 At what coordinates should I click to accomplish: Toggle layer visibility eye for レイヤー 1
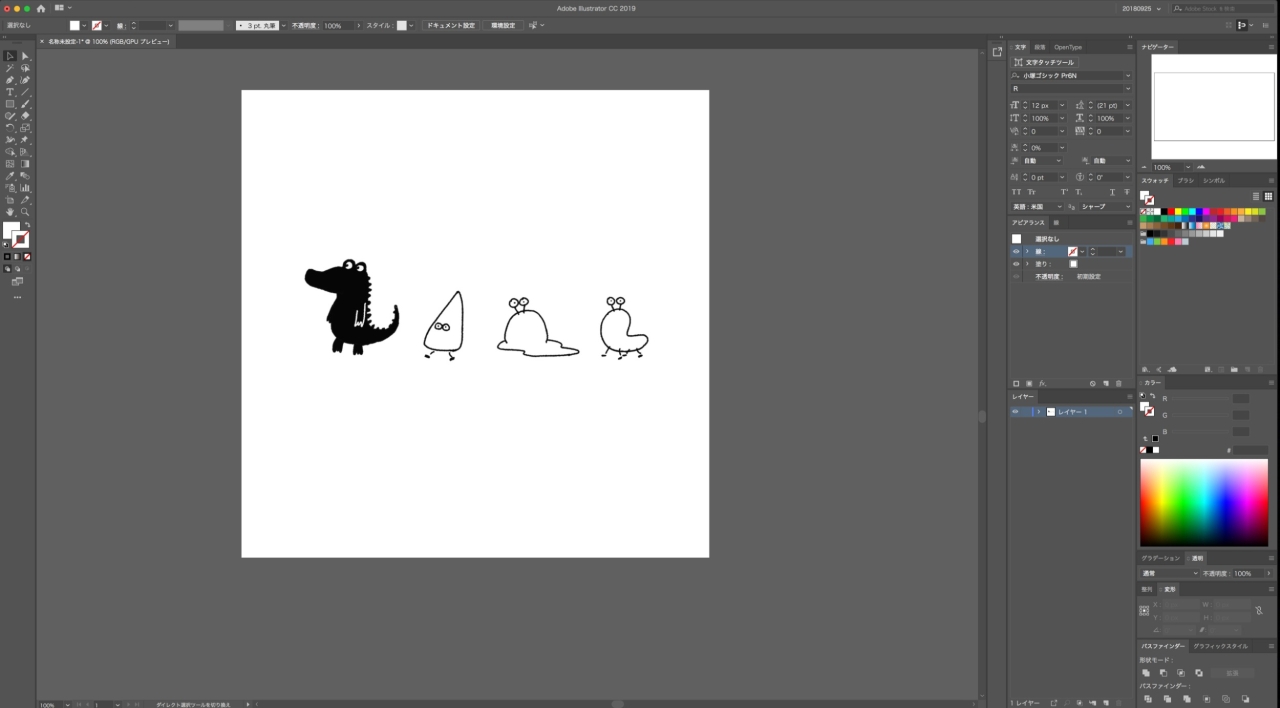1016,411
